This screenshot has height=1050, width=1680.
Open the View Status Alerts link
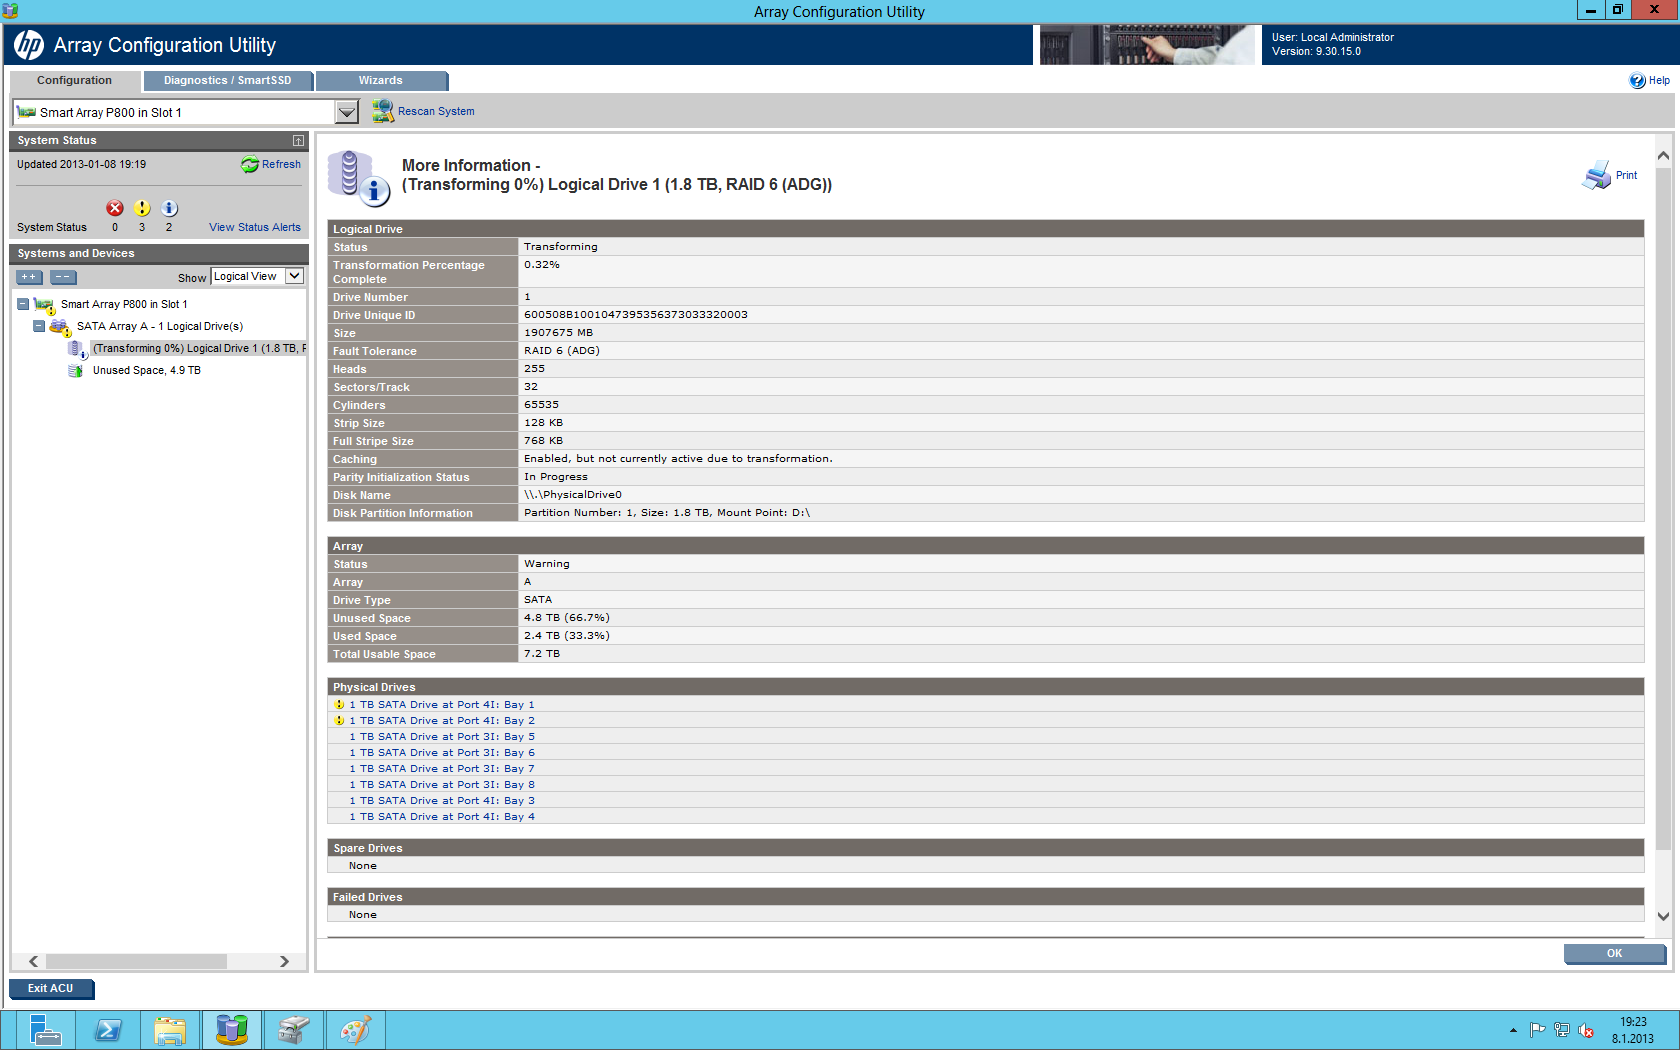click(255, 227)
